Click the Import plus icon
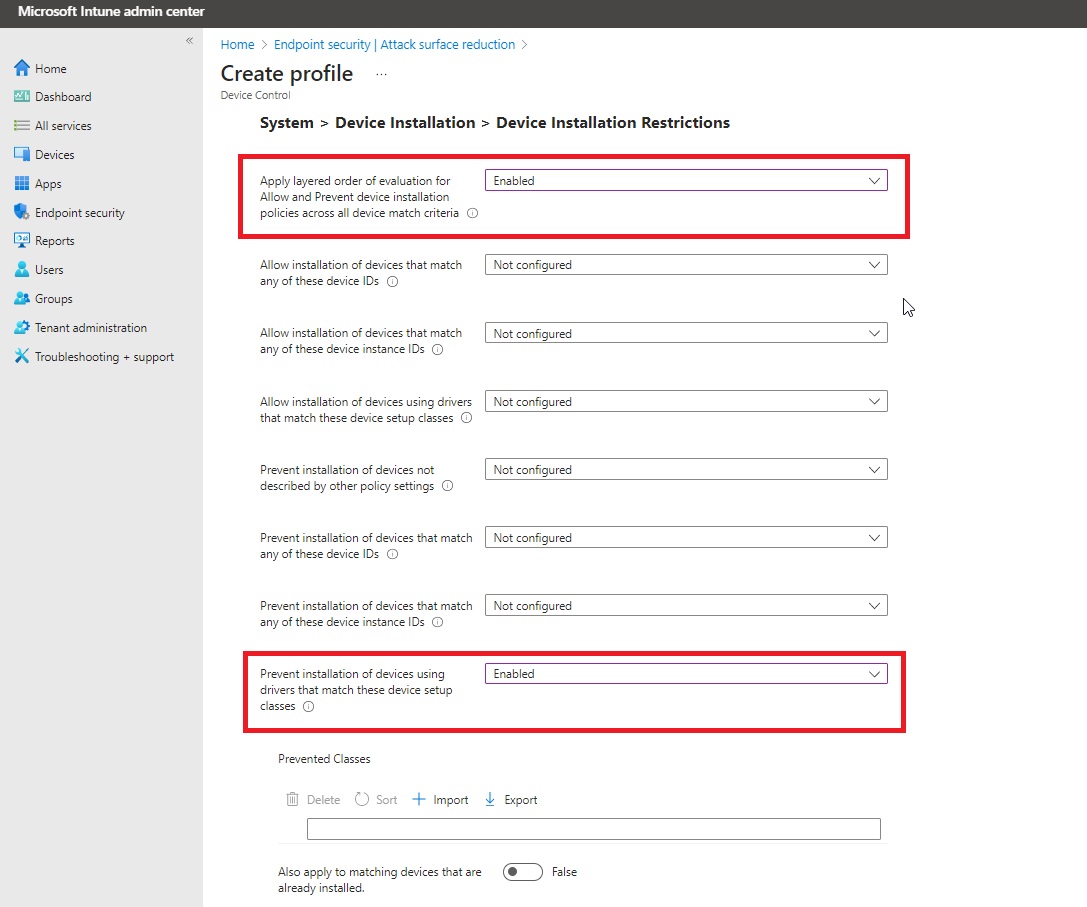 click(419, 800)
